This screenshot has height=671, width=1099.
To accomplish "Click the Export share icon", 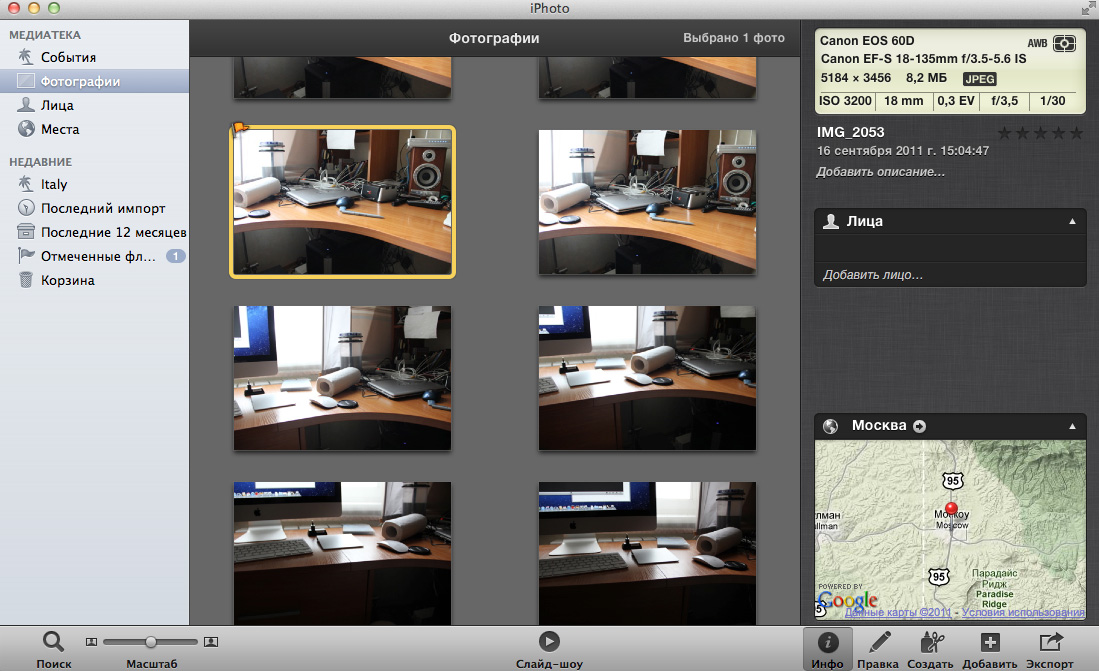I will pos(1050,643).
